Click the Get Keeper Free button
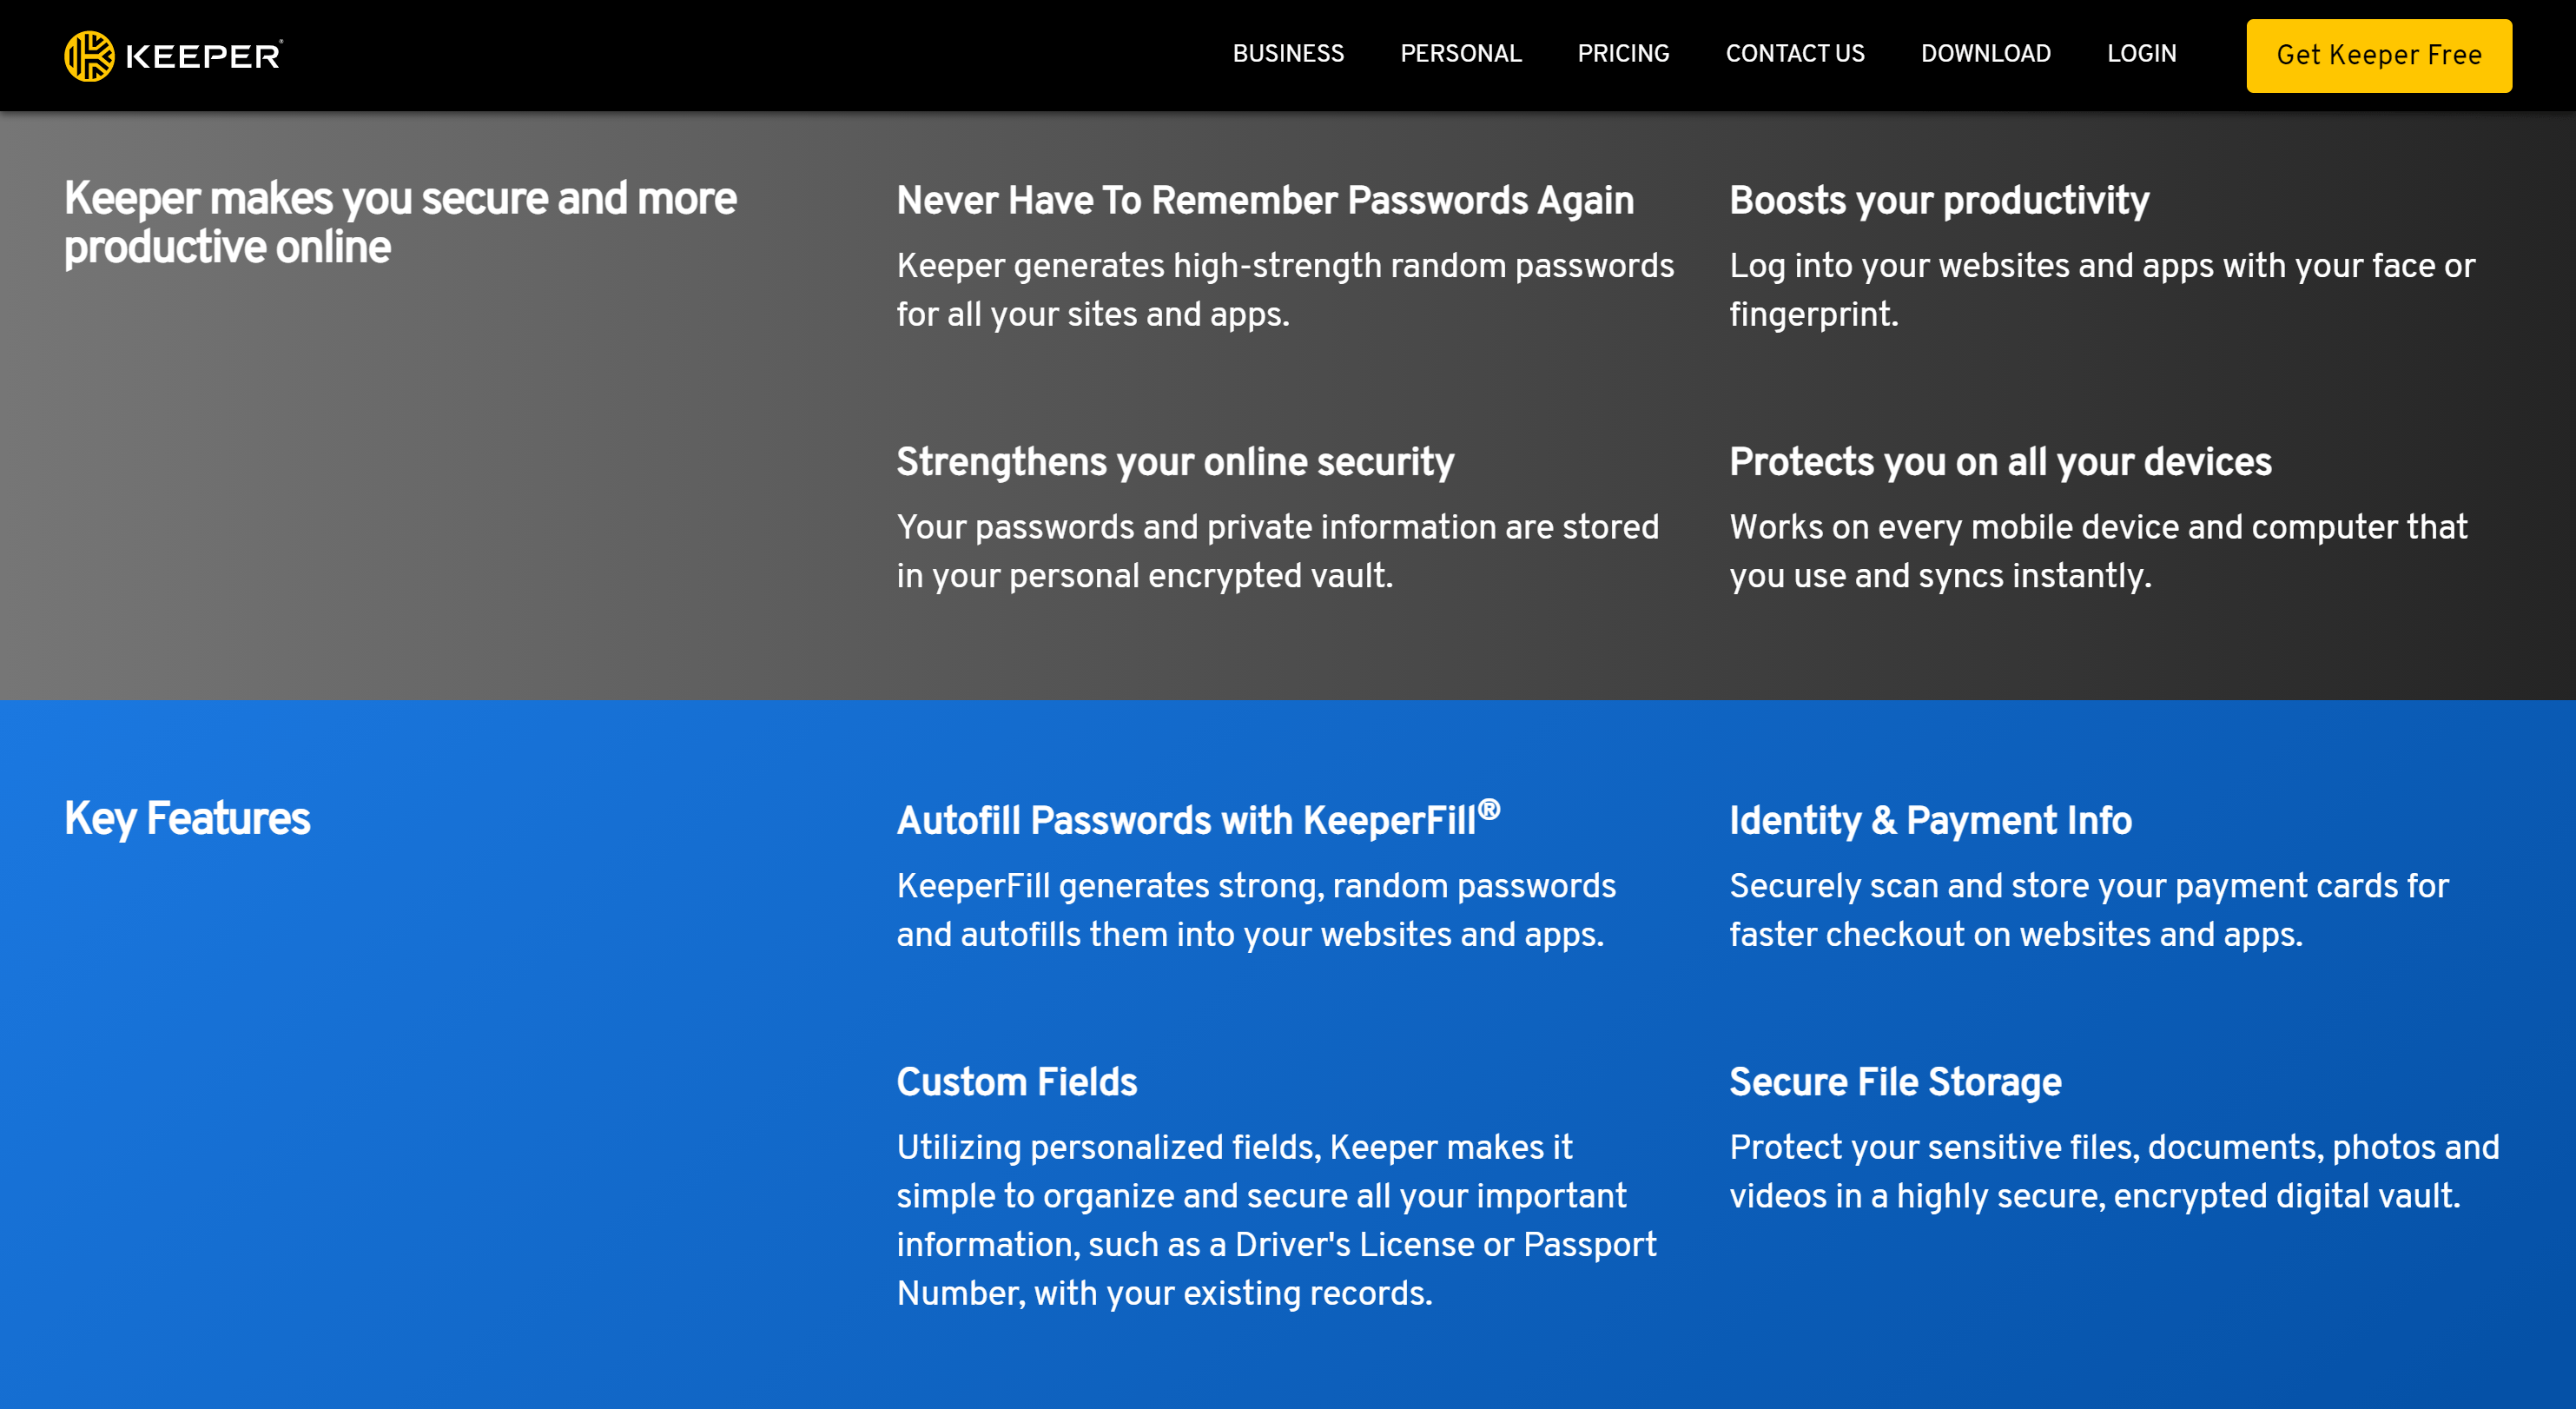The height and width of the screenshot is (1409, 2576). (2378, 56)
